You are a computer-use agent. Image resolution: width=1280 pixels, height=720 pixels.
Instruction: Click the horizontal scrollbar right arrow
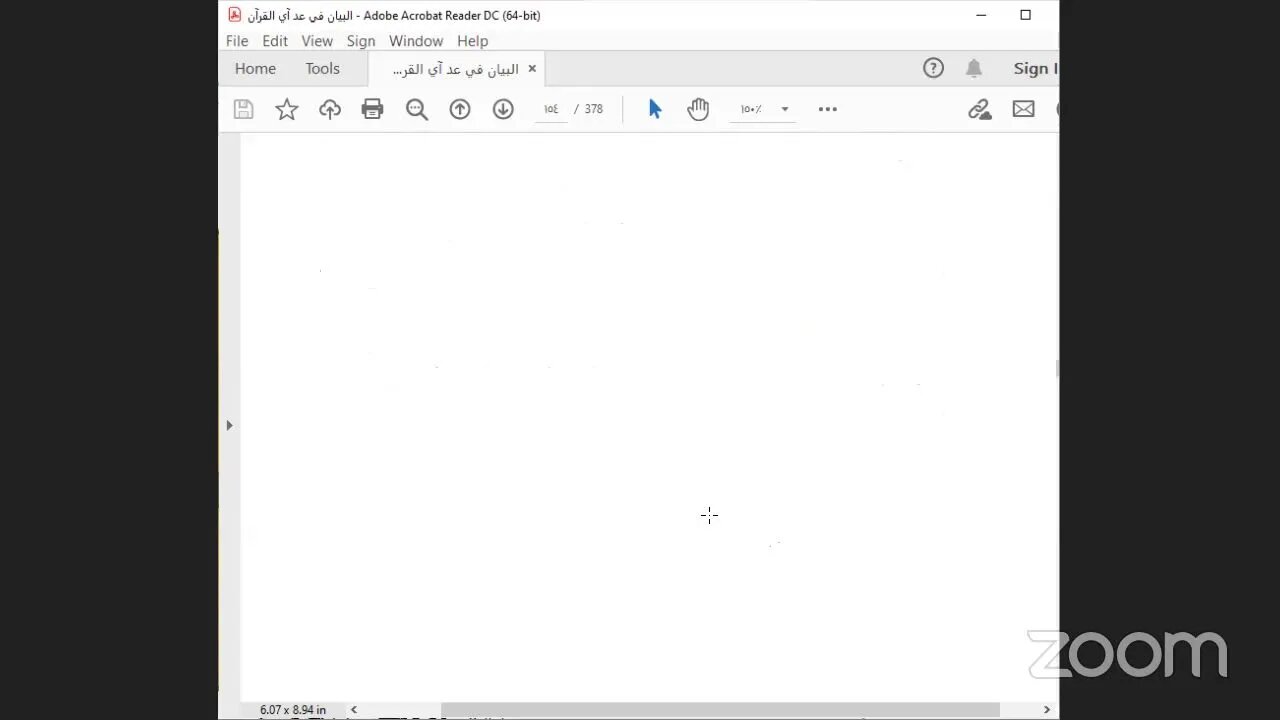pyautogui.click(x=1047, y=710)
